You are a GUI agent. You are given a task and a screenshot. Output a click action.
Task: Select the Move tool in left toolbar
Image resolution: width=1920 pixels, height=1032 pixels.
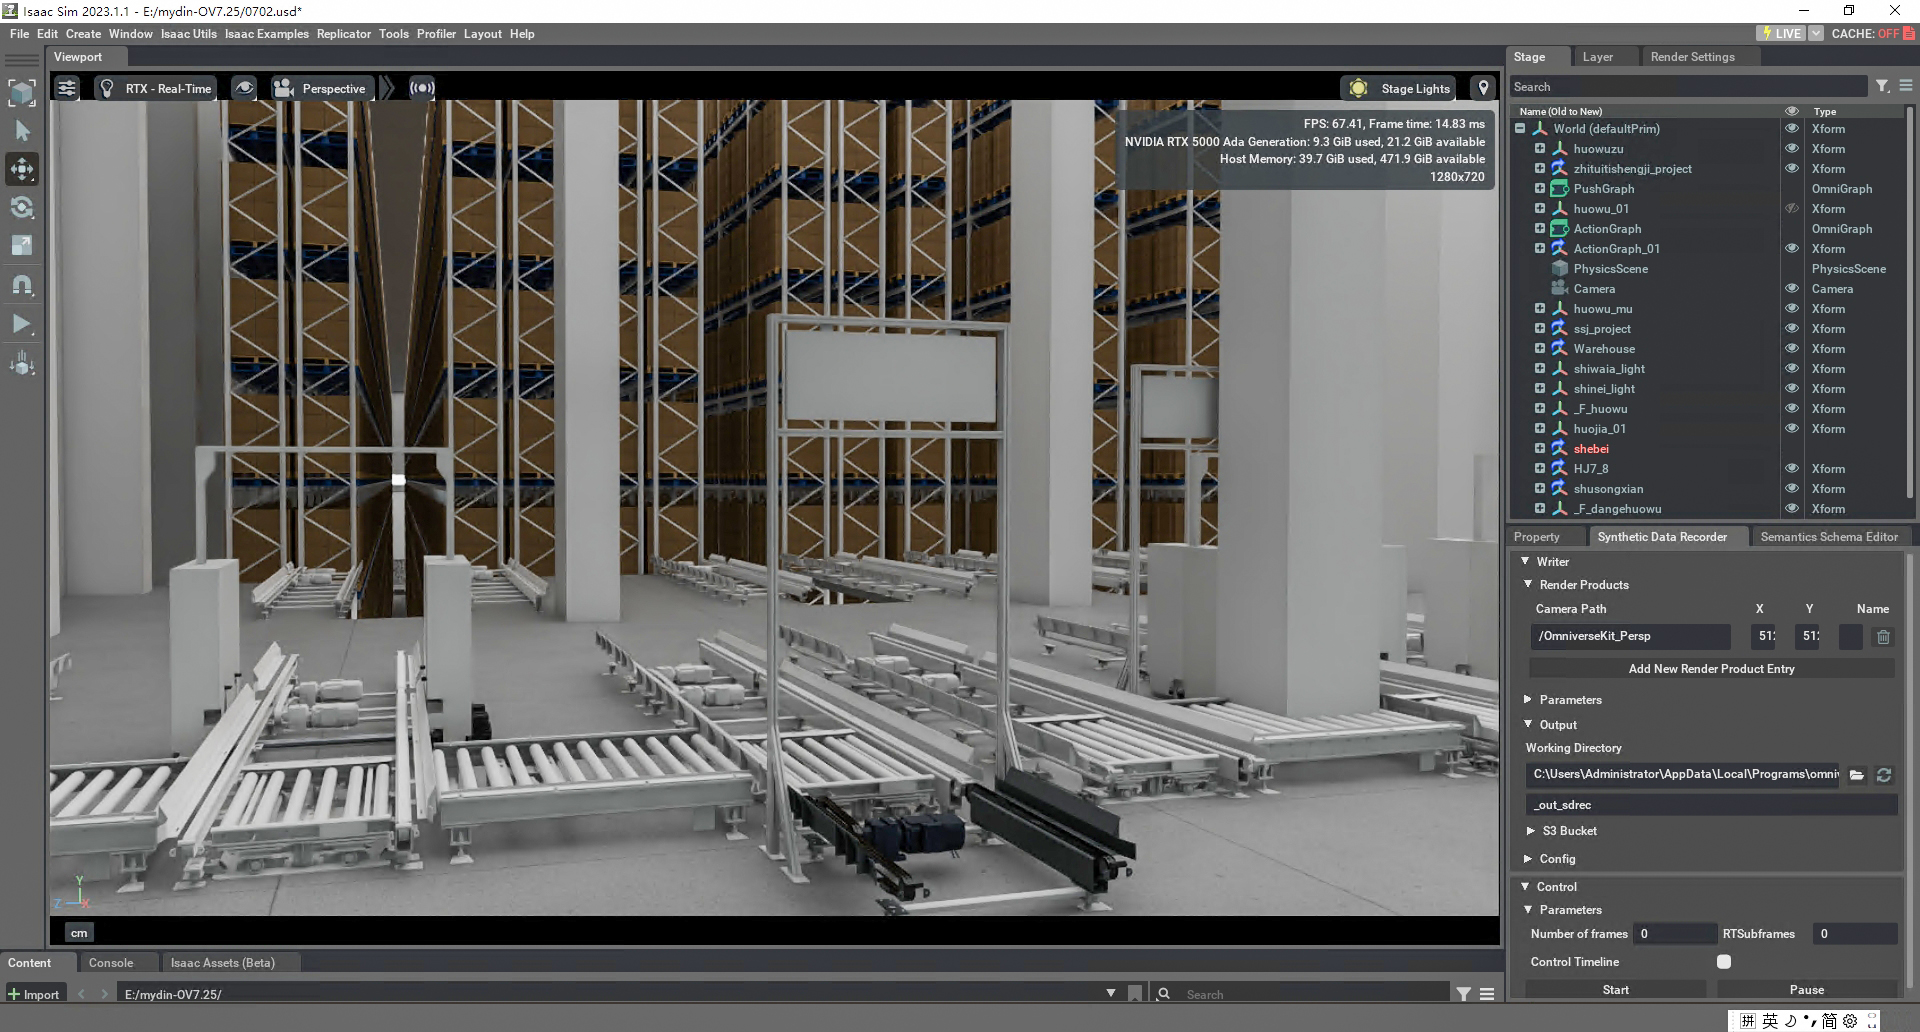click(x=22, y=169)
